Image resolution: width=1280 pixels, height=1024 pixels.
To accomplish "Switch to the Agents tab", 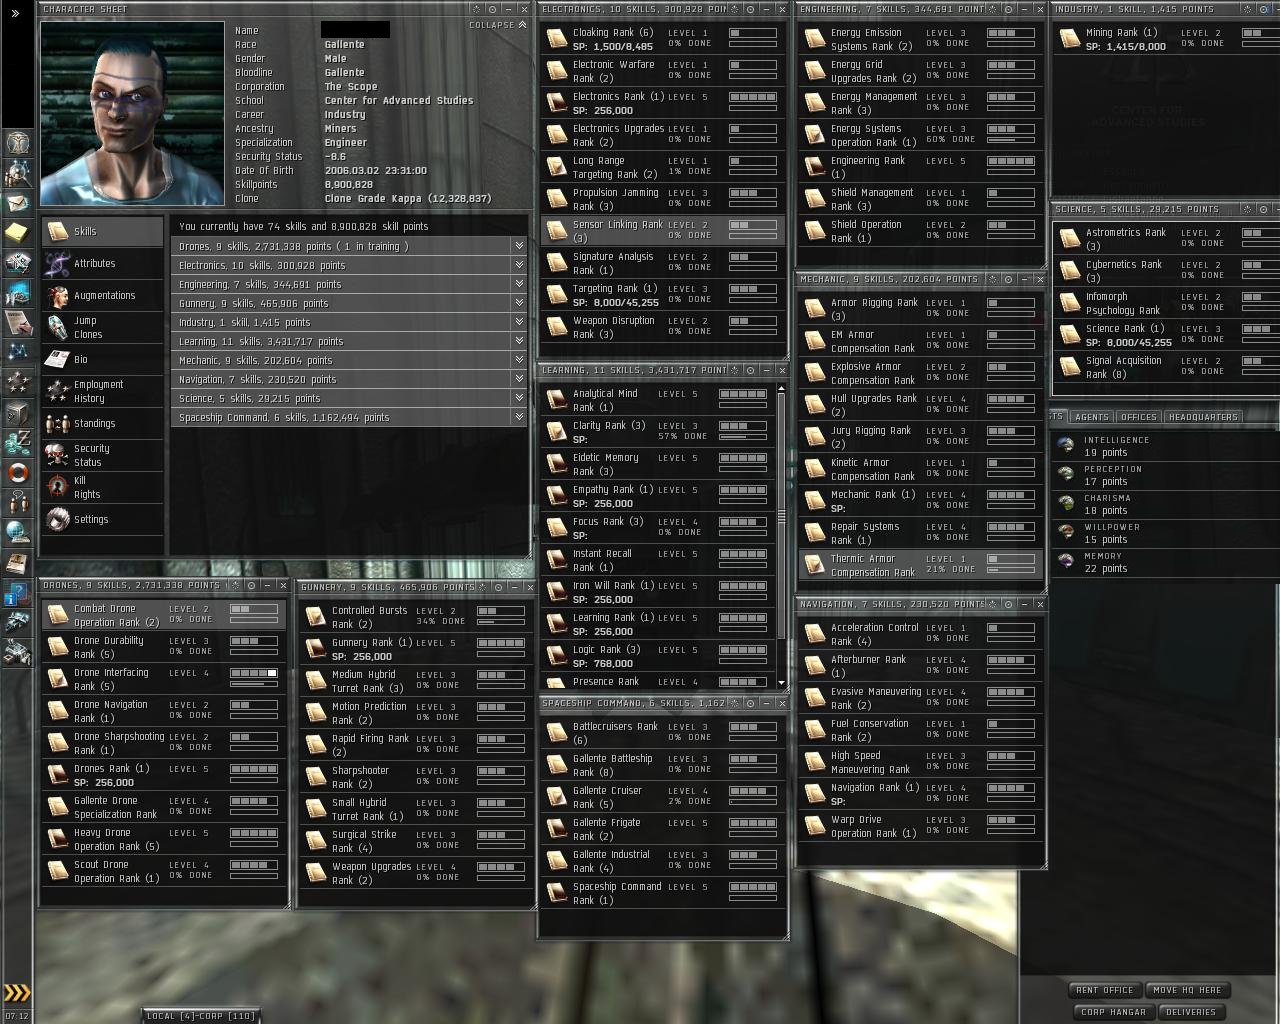I will pos(1091,417).
